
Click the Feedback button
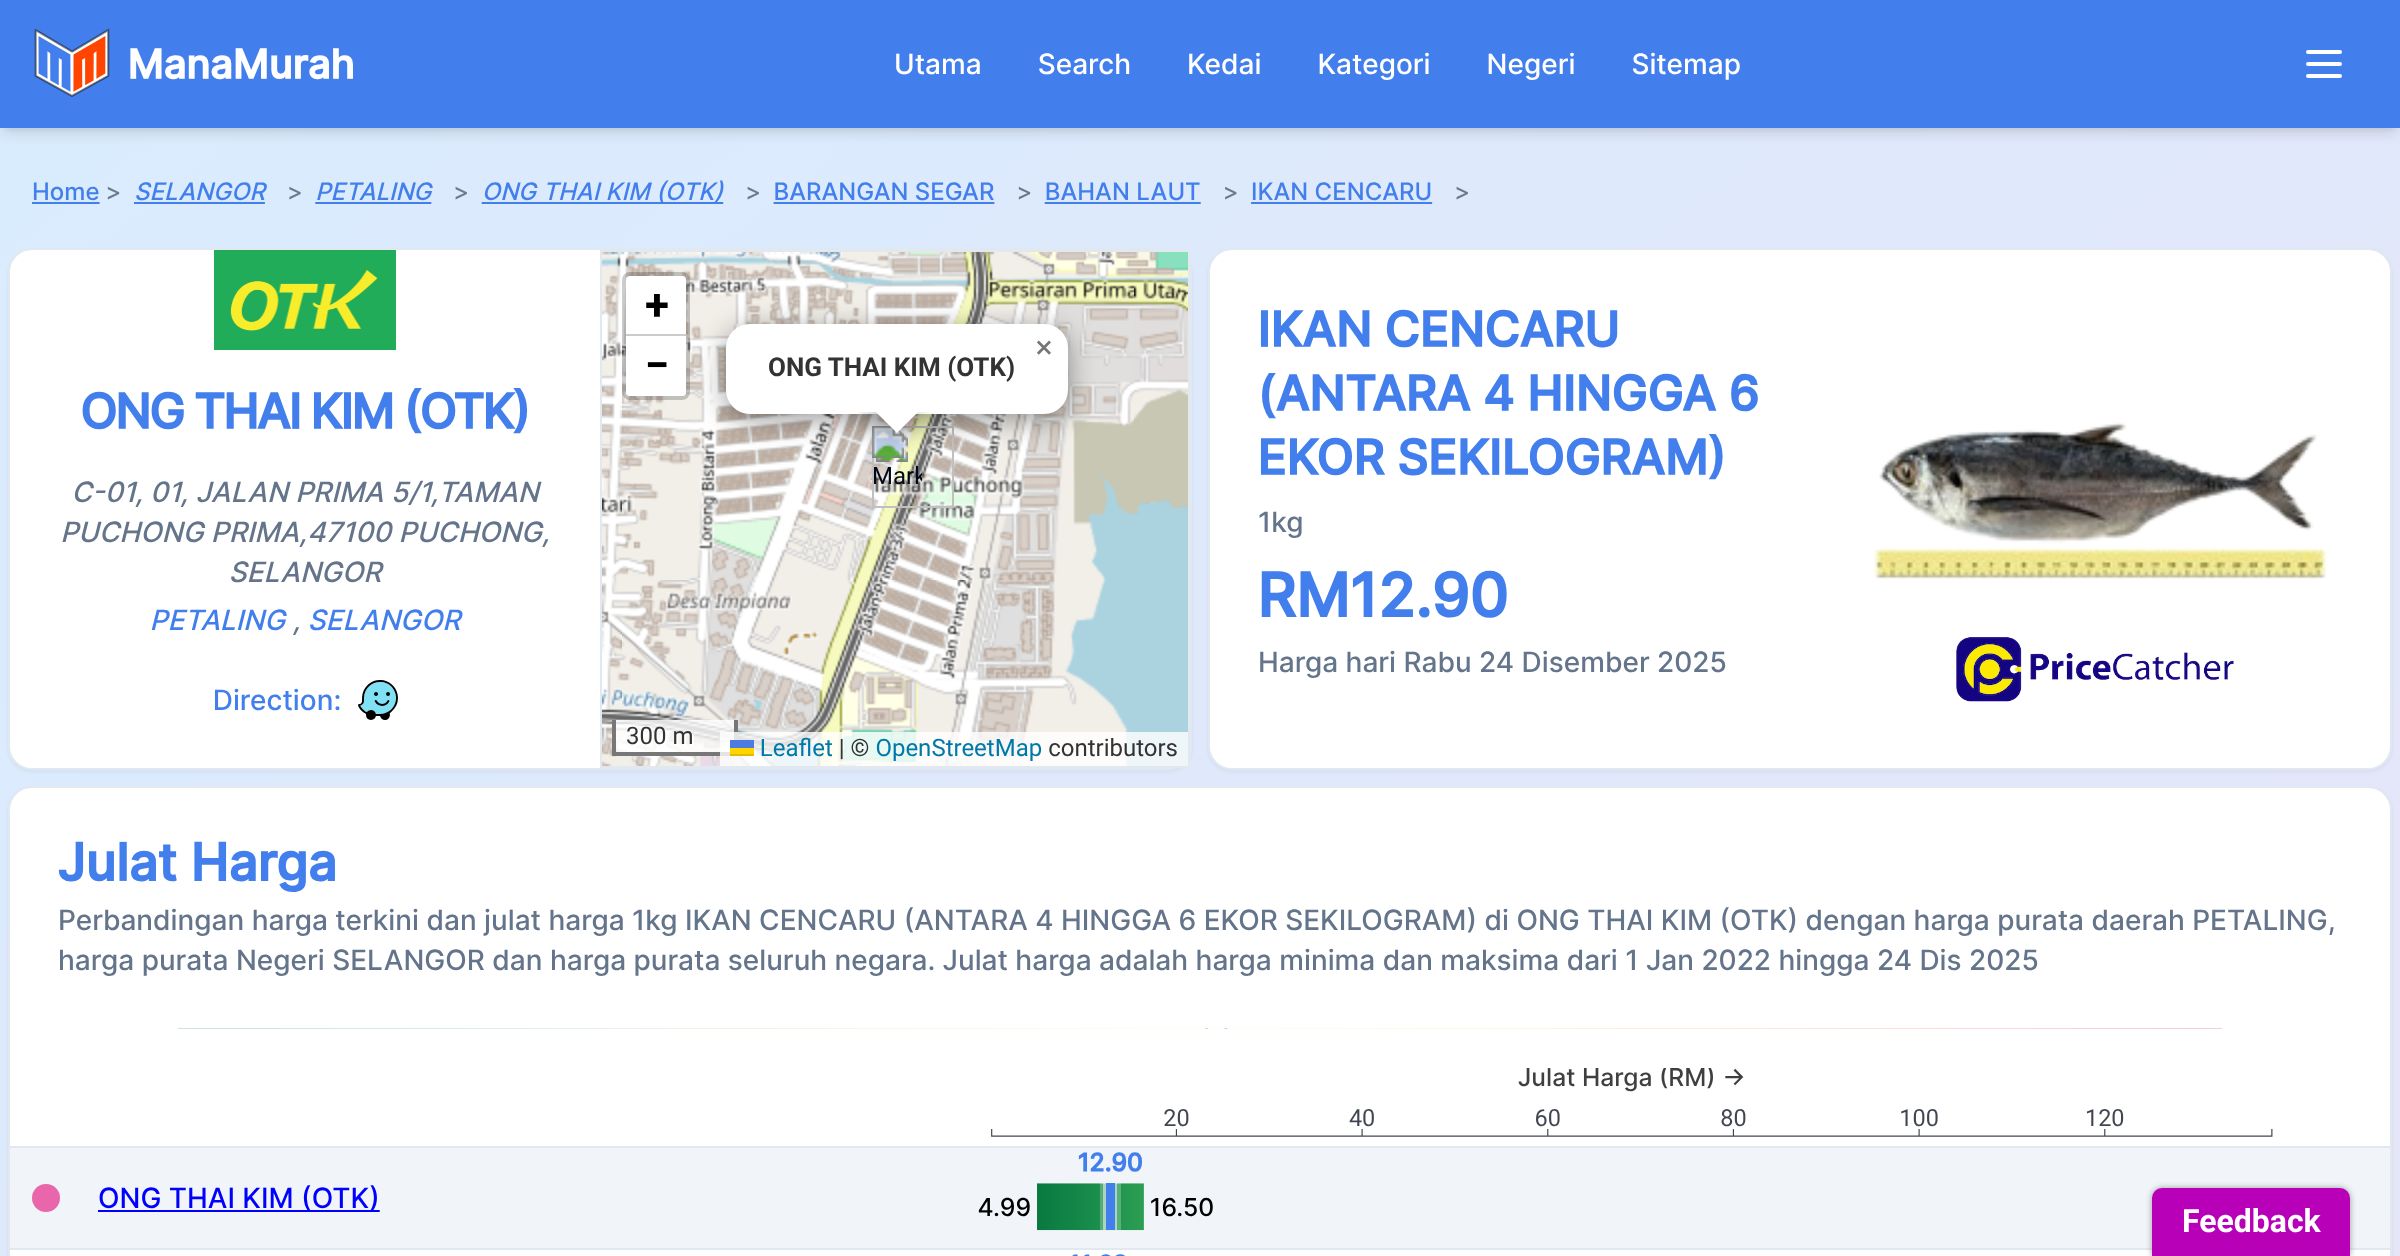[2250, 1220]
